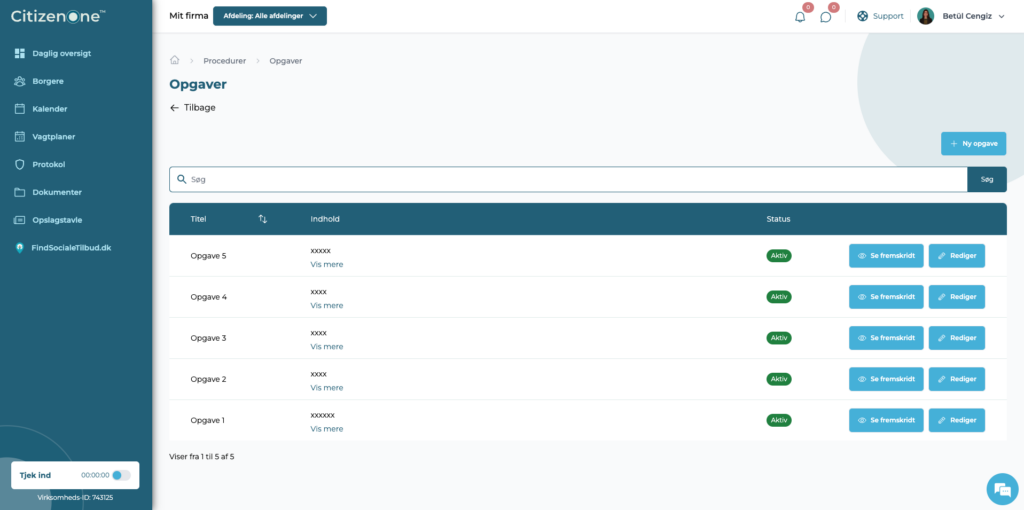Select the Opgave 2 title cell
The image size is (1024, 510).
[208, 379]
